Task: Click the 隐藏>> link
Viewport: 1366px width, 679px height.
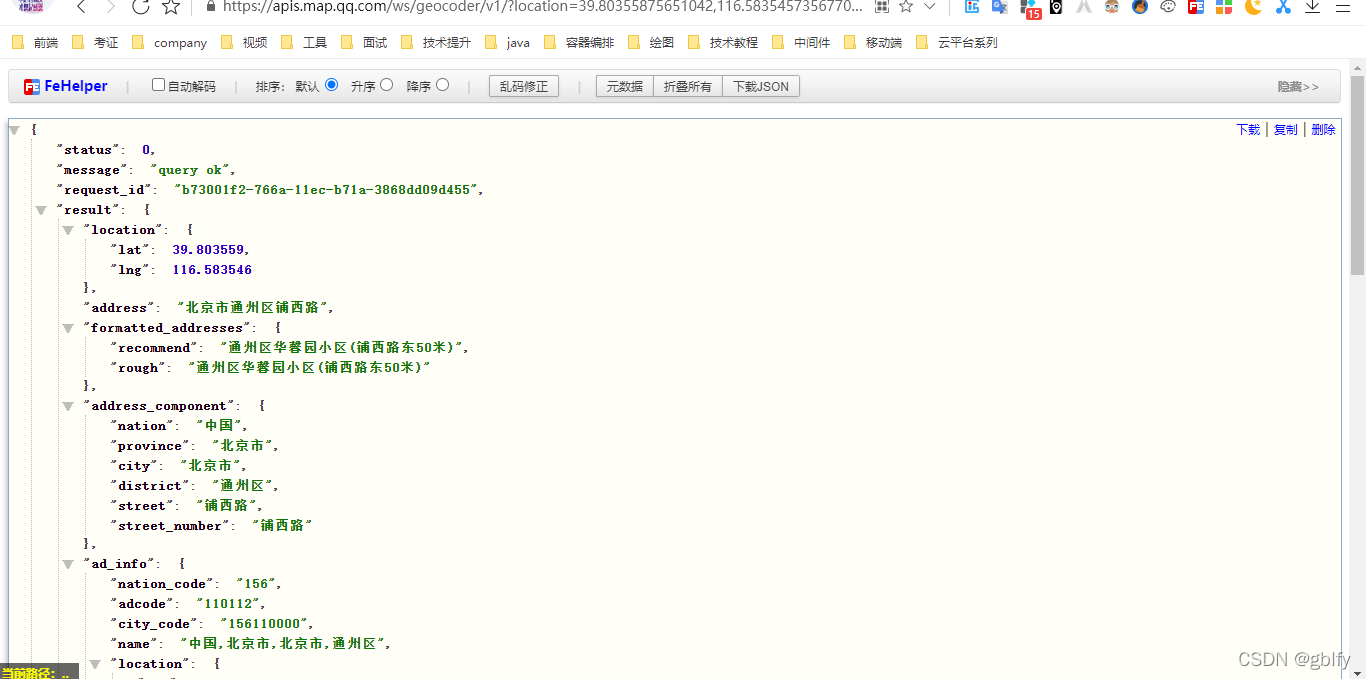Action: tap(1298, 87)
